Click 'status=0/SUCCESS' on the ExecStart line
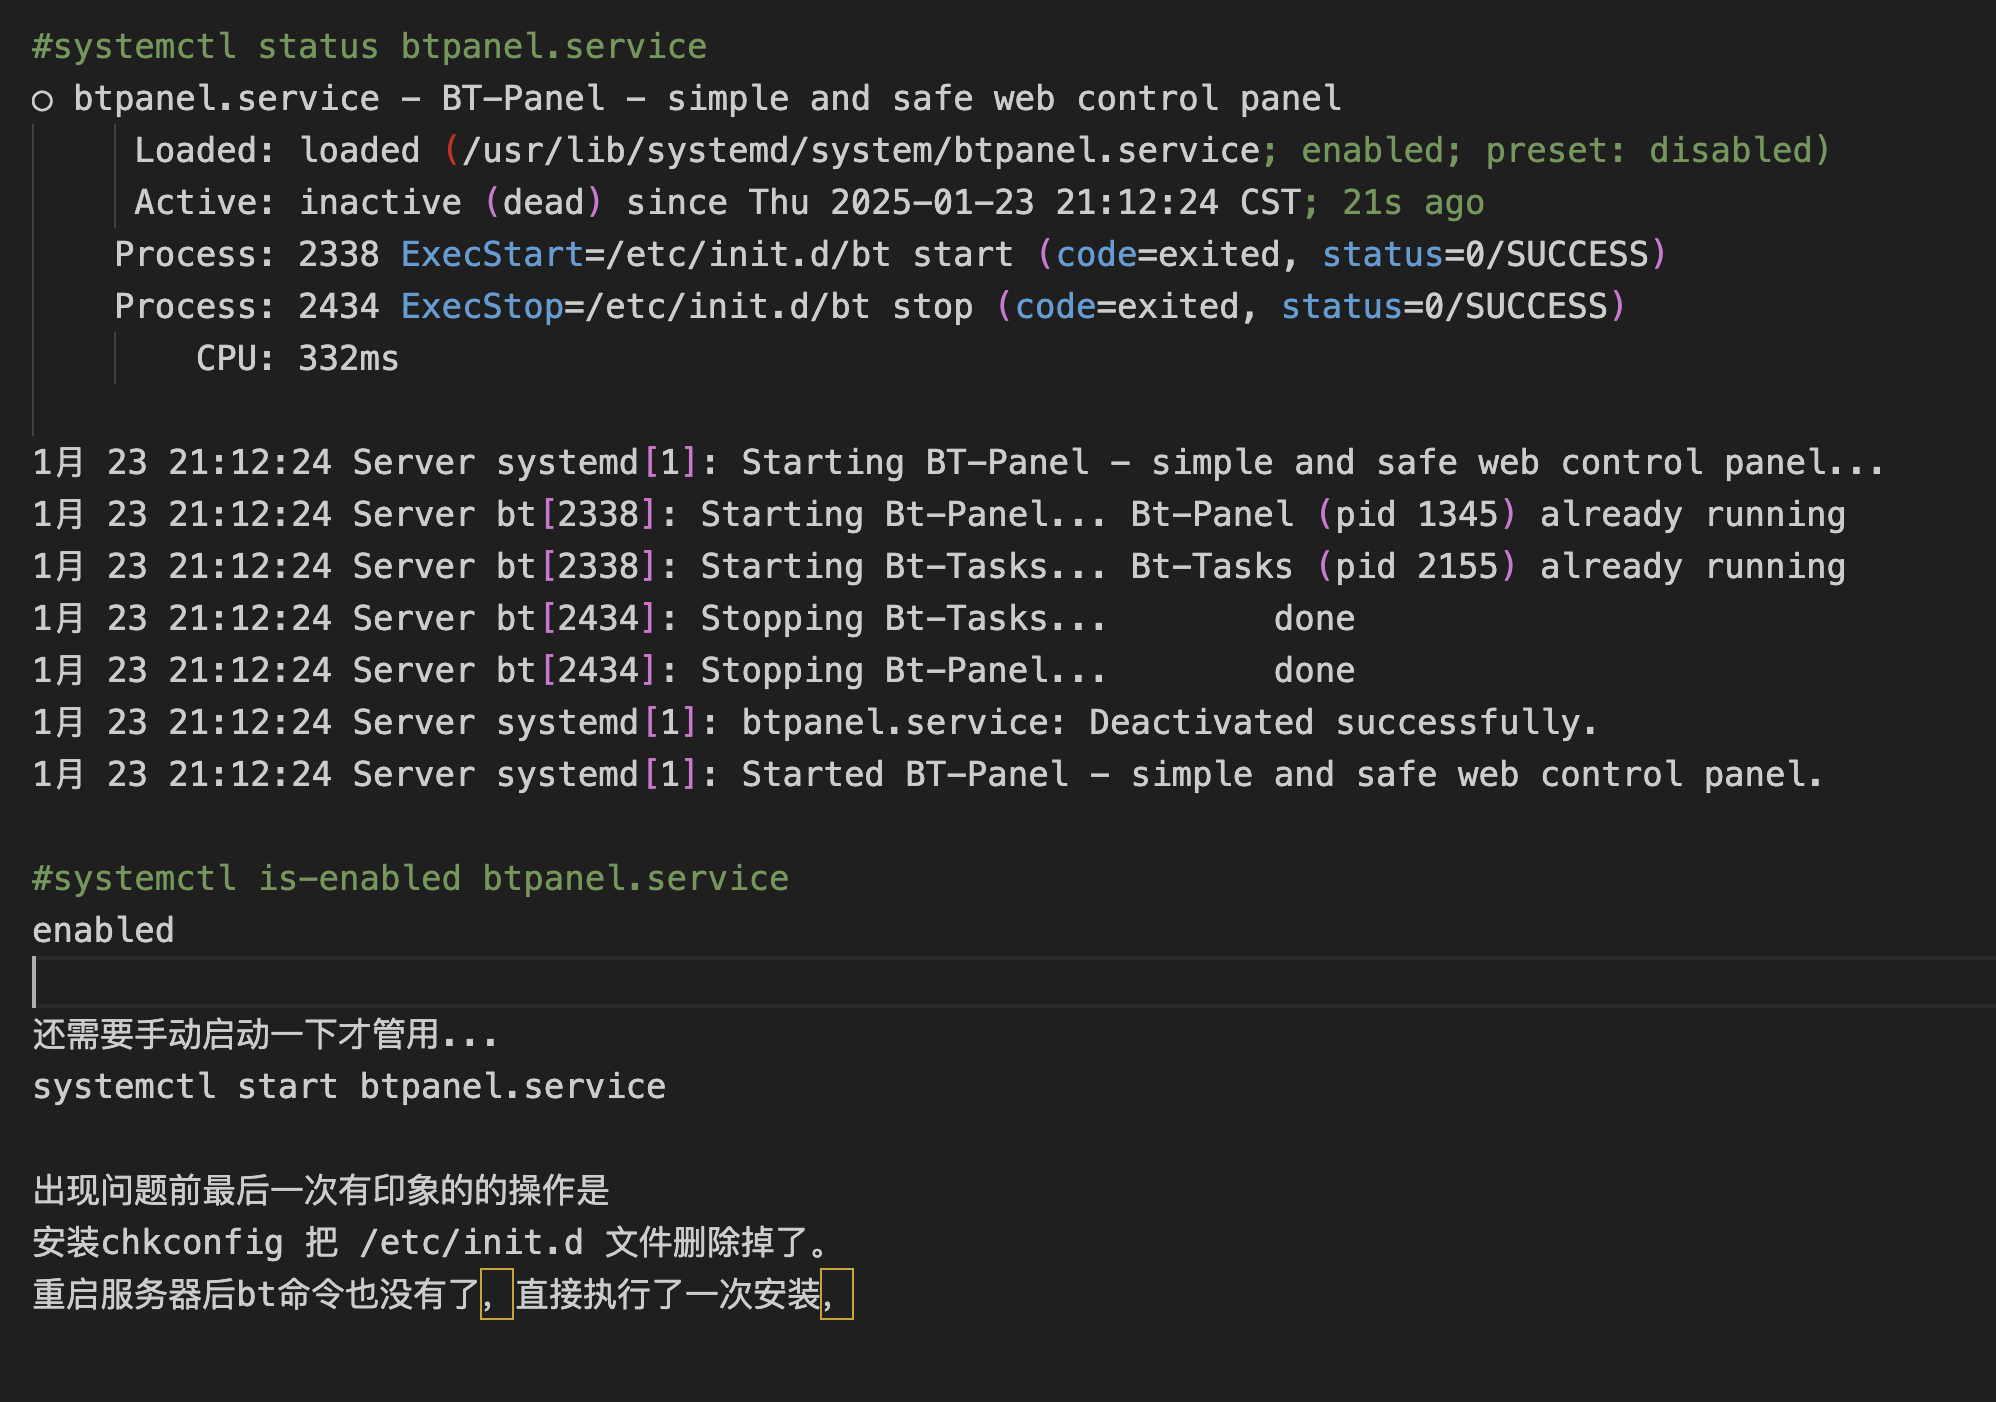 click(1485, 254)
